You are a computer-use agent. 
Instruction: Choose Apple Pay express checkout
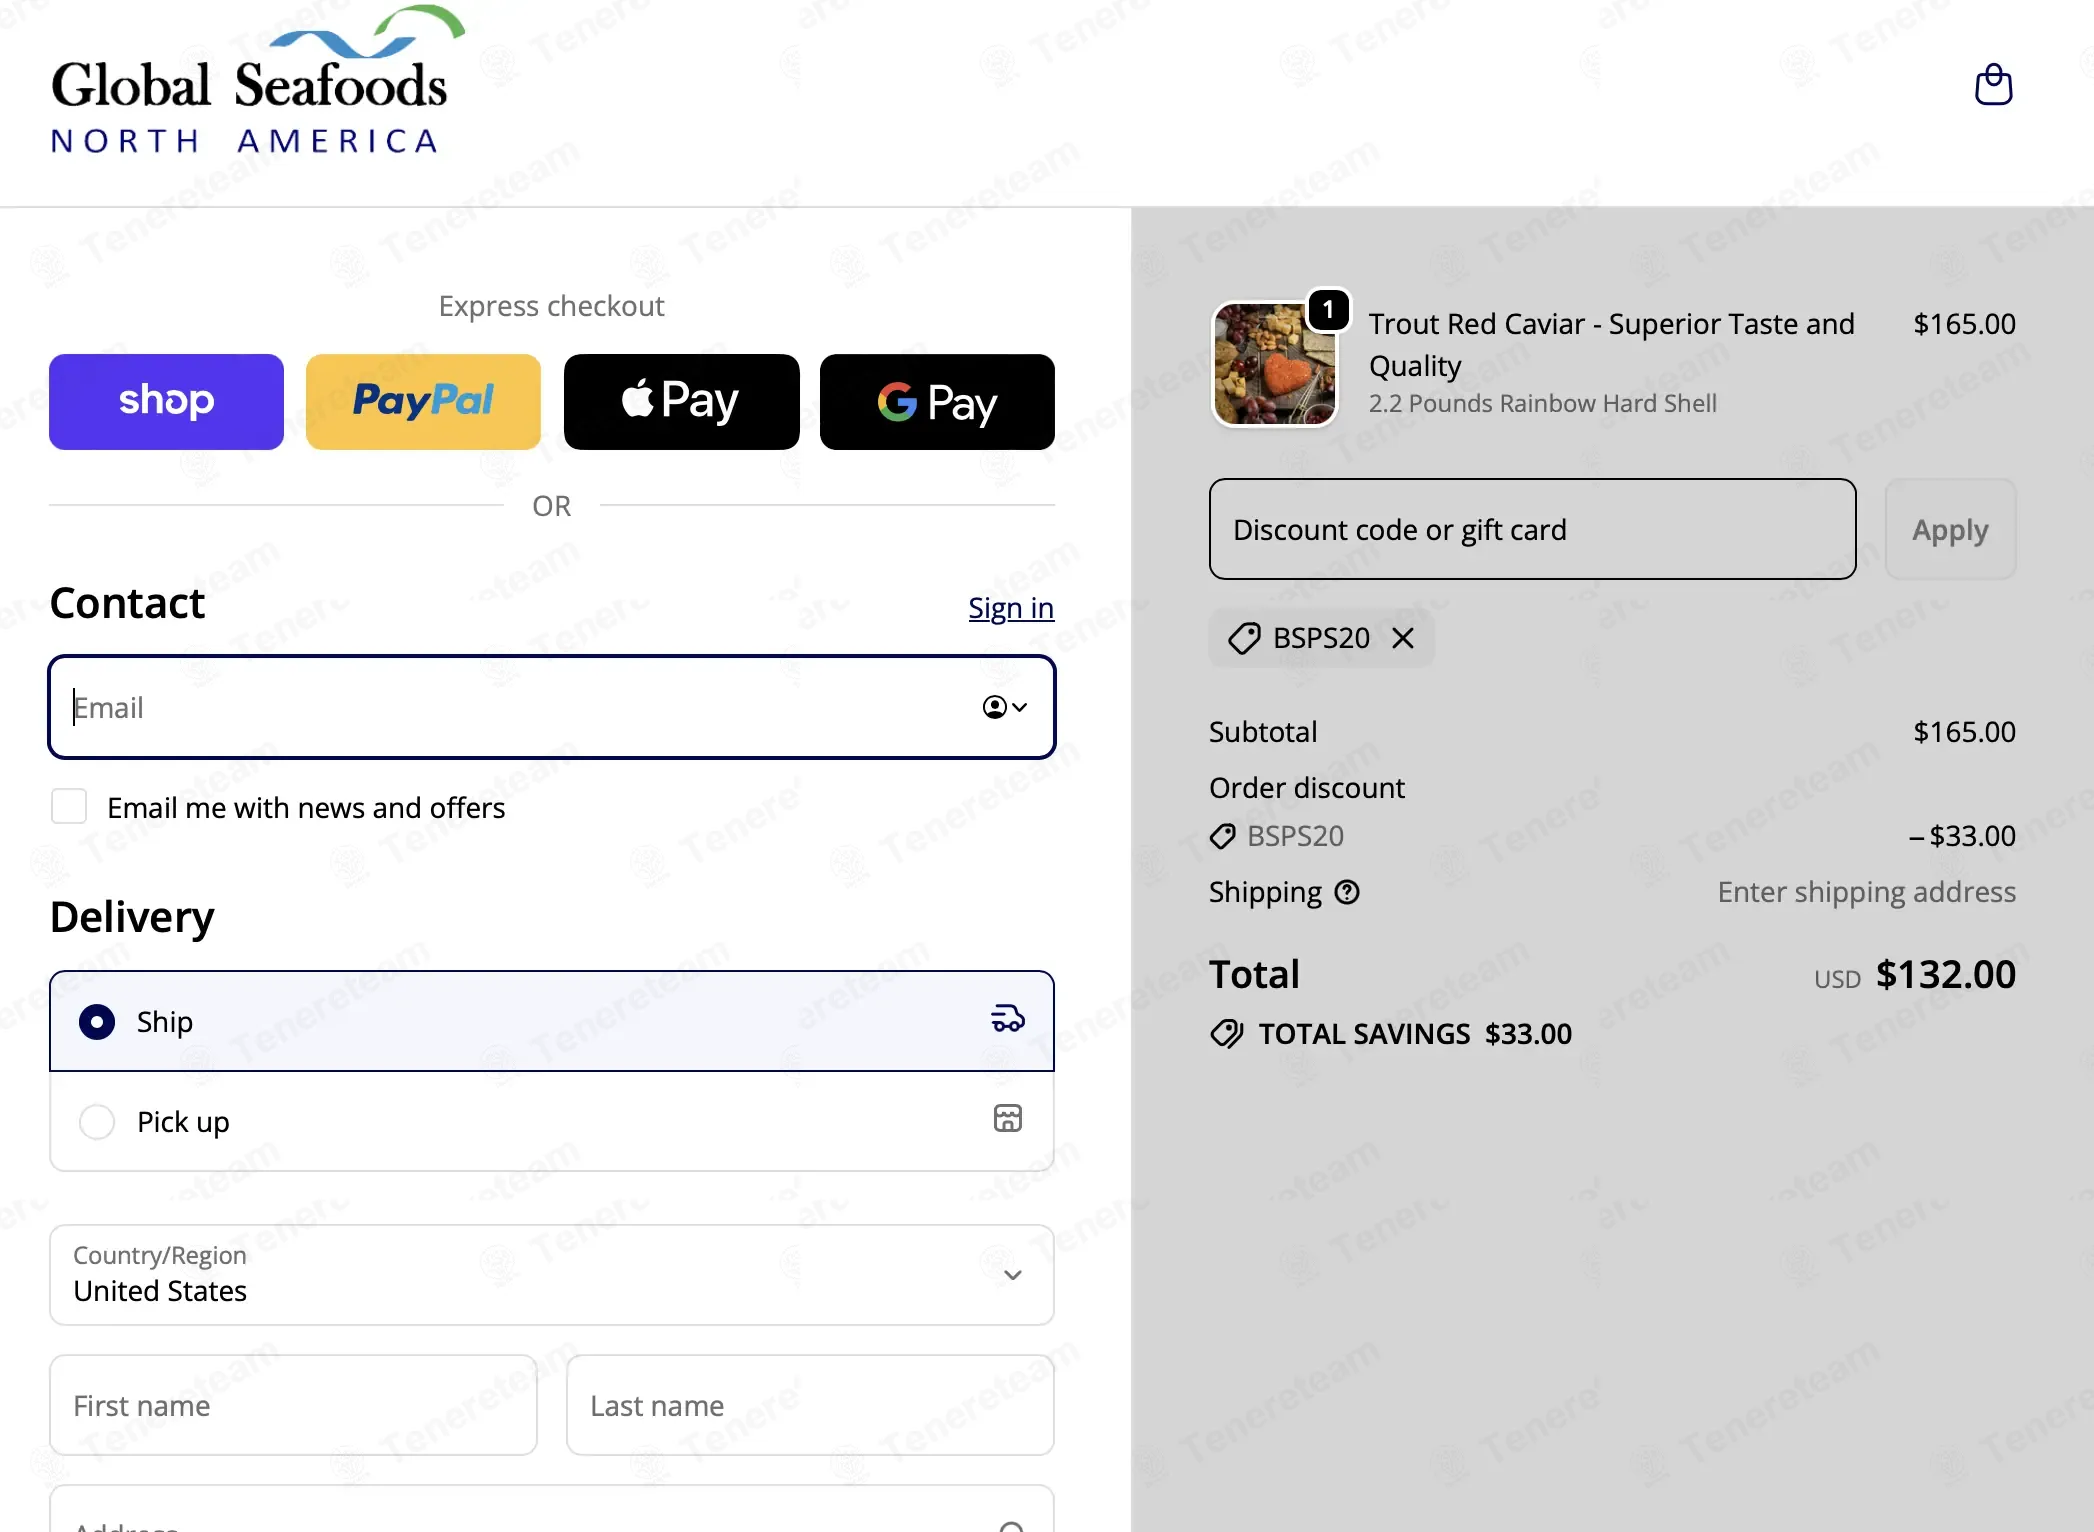tap(681, 402)
